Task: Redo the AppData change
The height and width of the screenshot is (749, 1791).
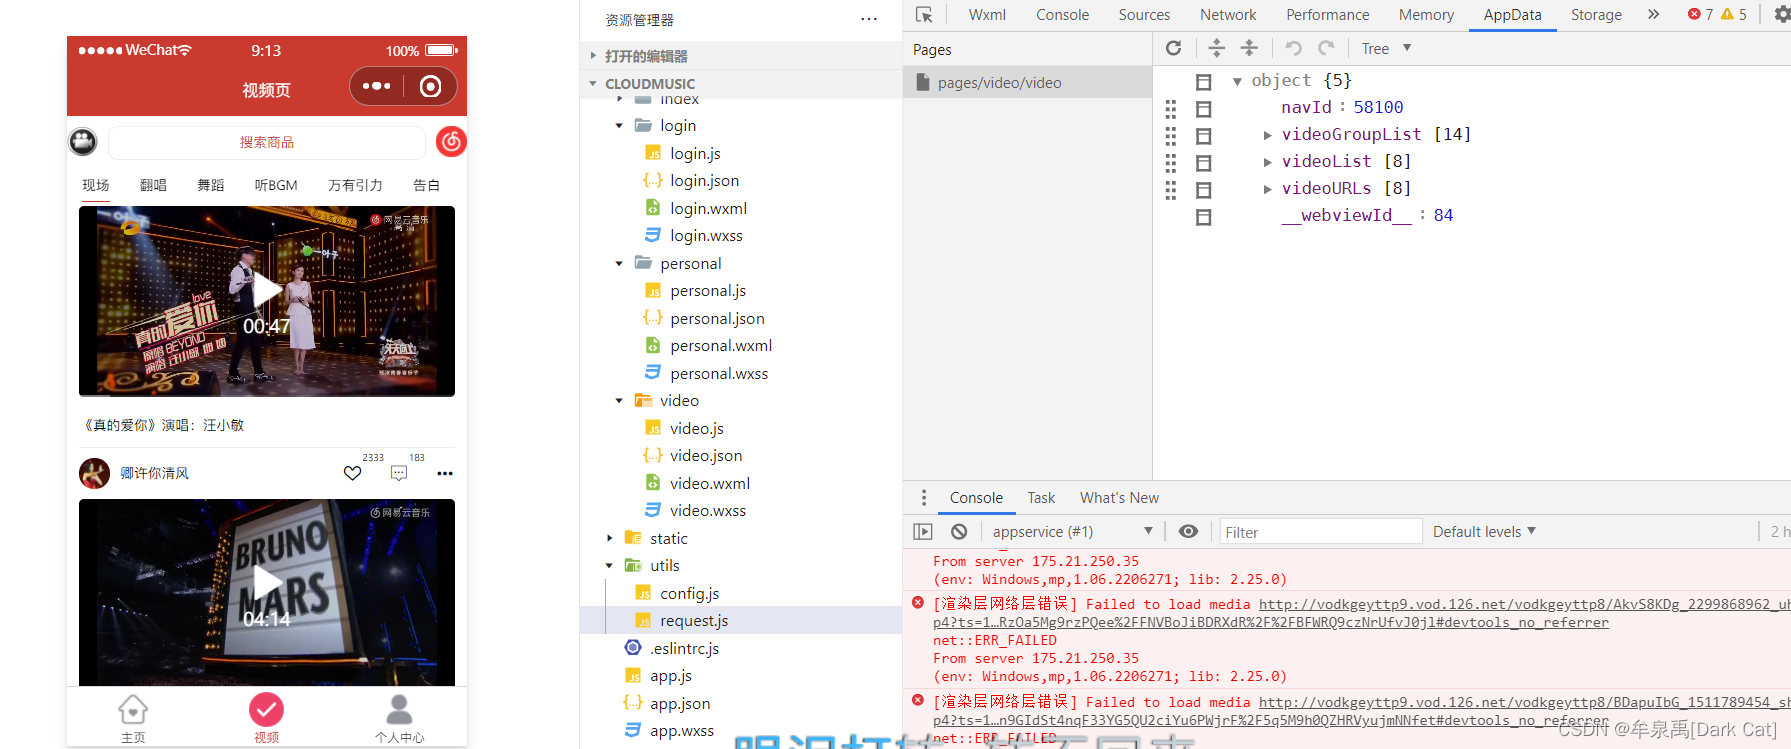Action: pos(1326,48)
